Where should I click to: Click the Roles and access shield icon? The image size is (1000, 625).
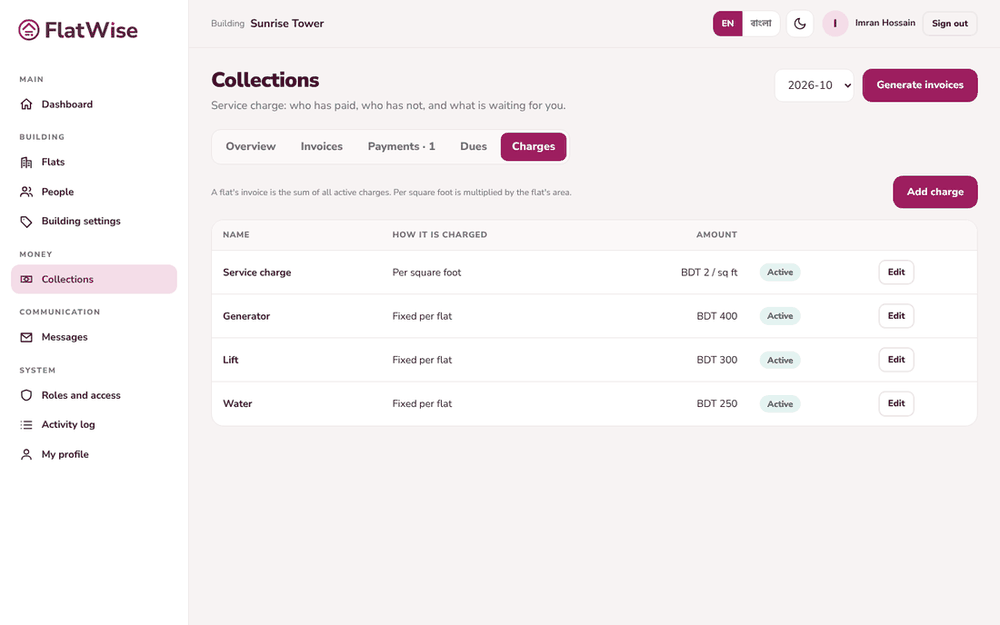26,395
